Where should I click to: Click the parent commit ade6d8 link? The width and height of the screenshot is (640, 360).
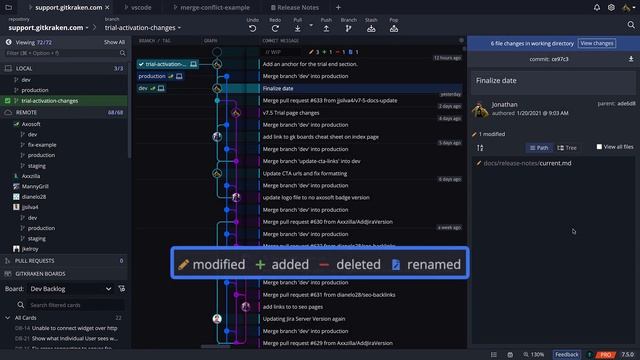click(x=626, y=104)
